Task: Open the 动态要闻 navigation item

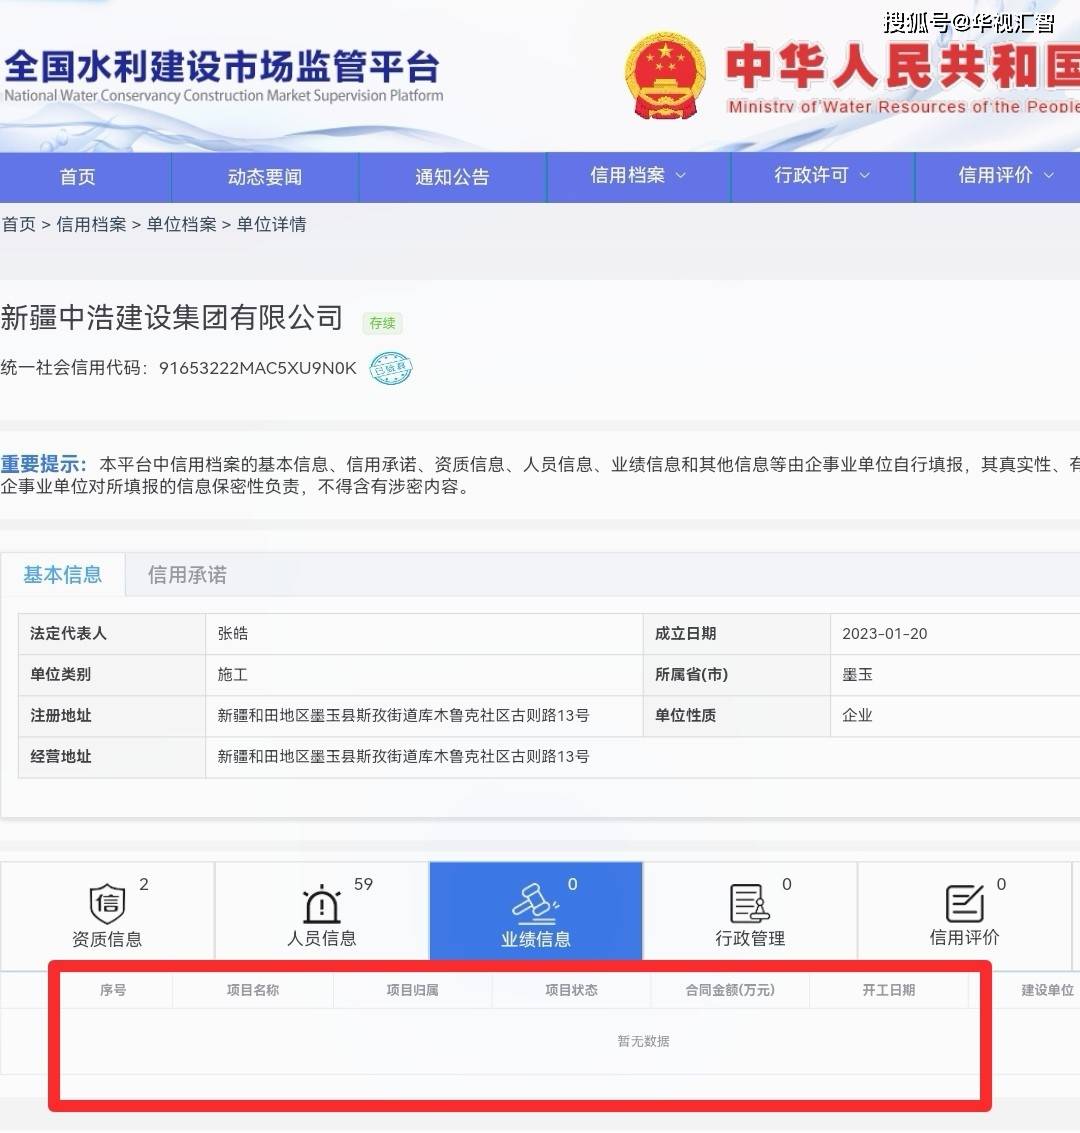Action: tap(264, 177)
